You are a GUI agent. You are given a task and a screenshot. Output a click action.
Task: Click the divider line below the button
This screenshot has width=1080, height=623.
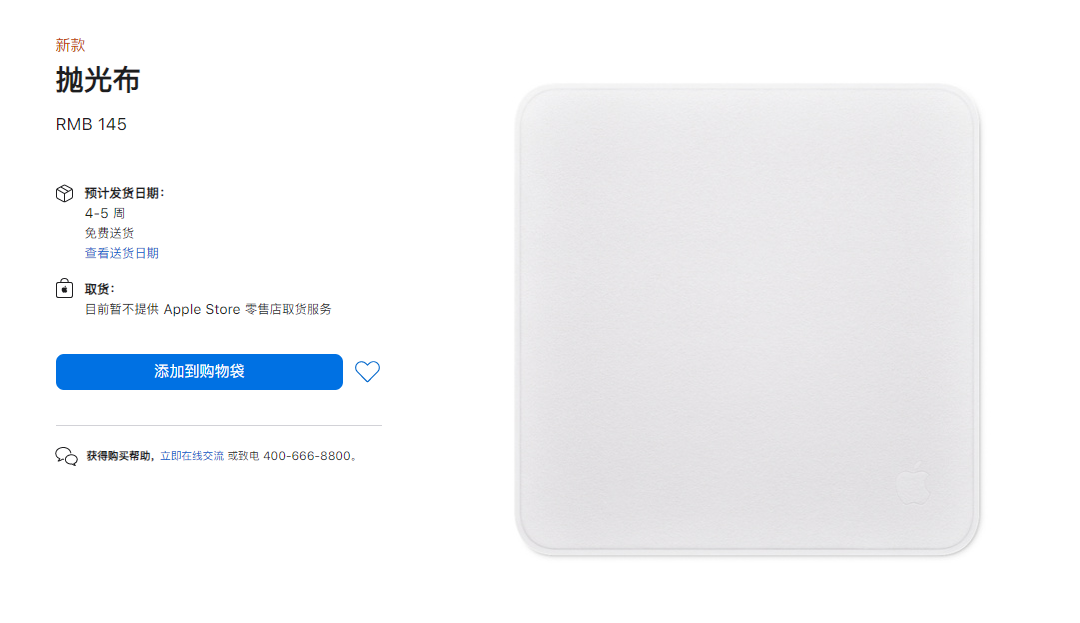pyautogui.click(x=219, y=425)
